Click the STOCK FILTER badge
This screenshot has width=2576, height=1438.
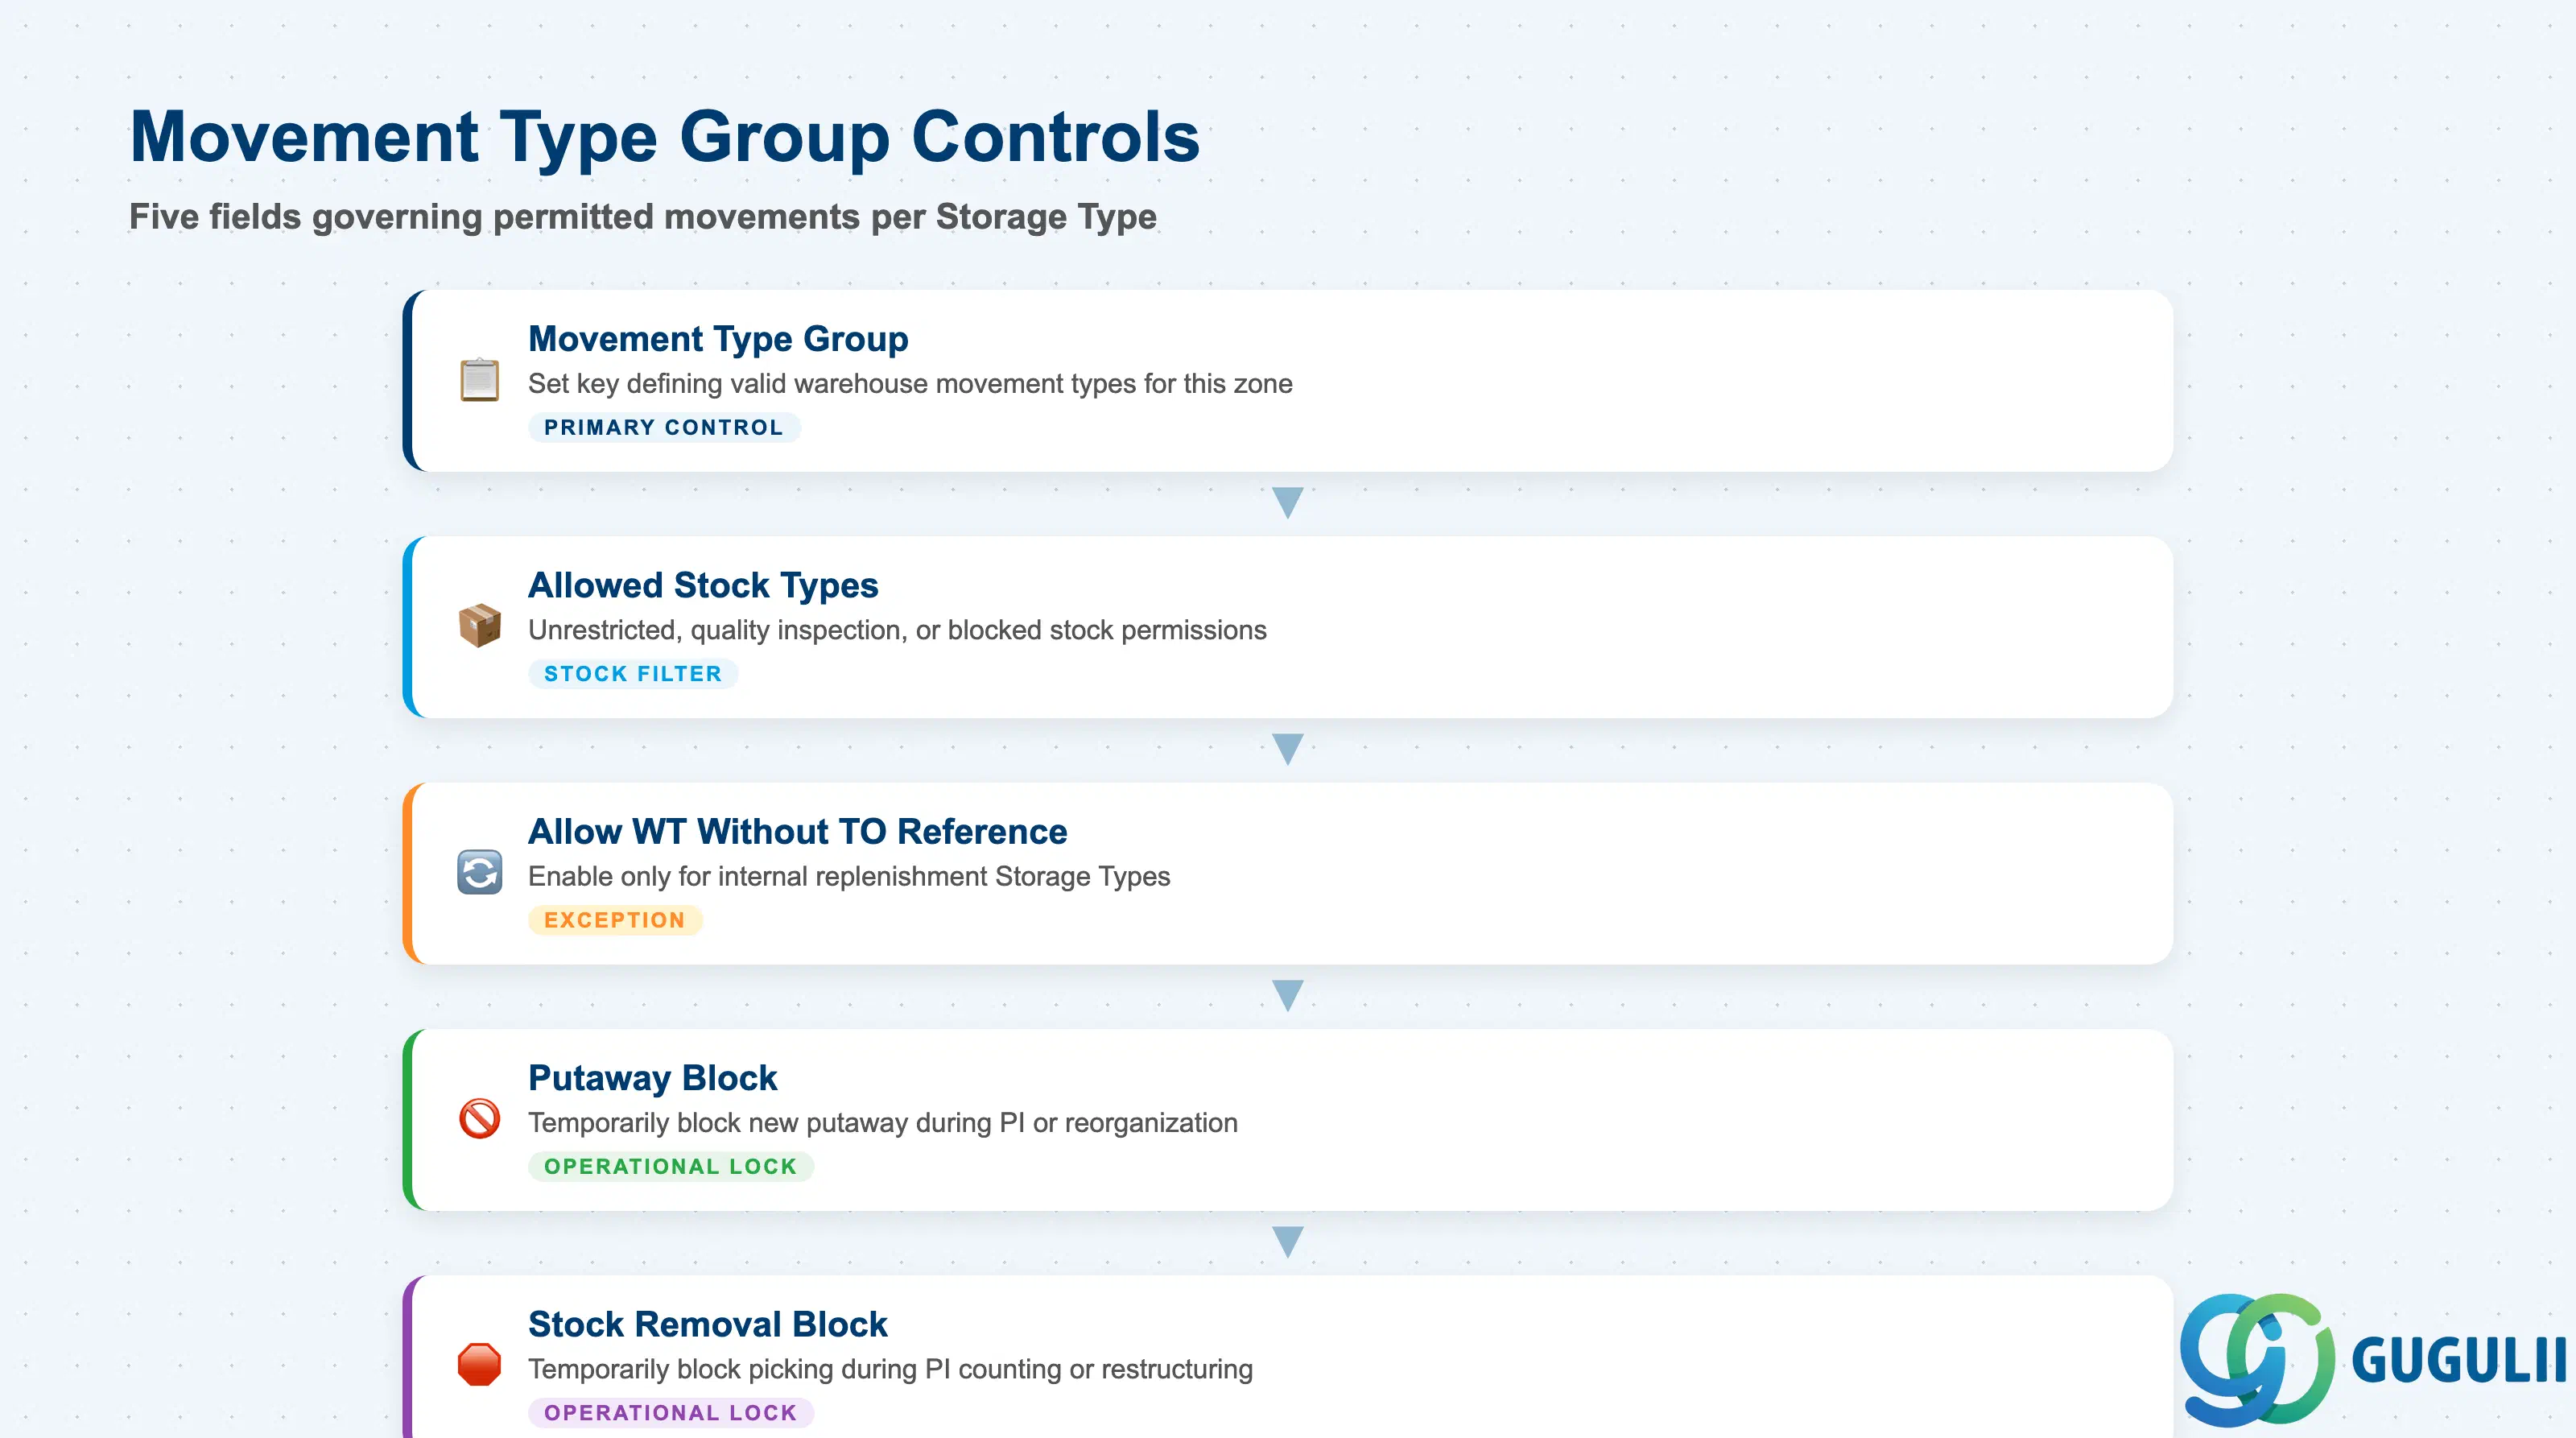[x=633, y=673]
